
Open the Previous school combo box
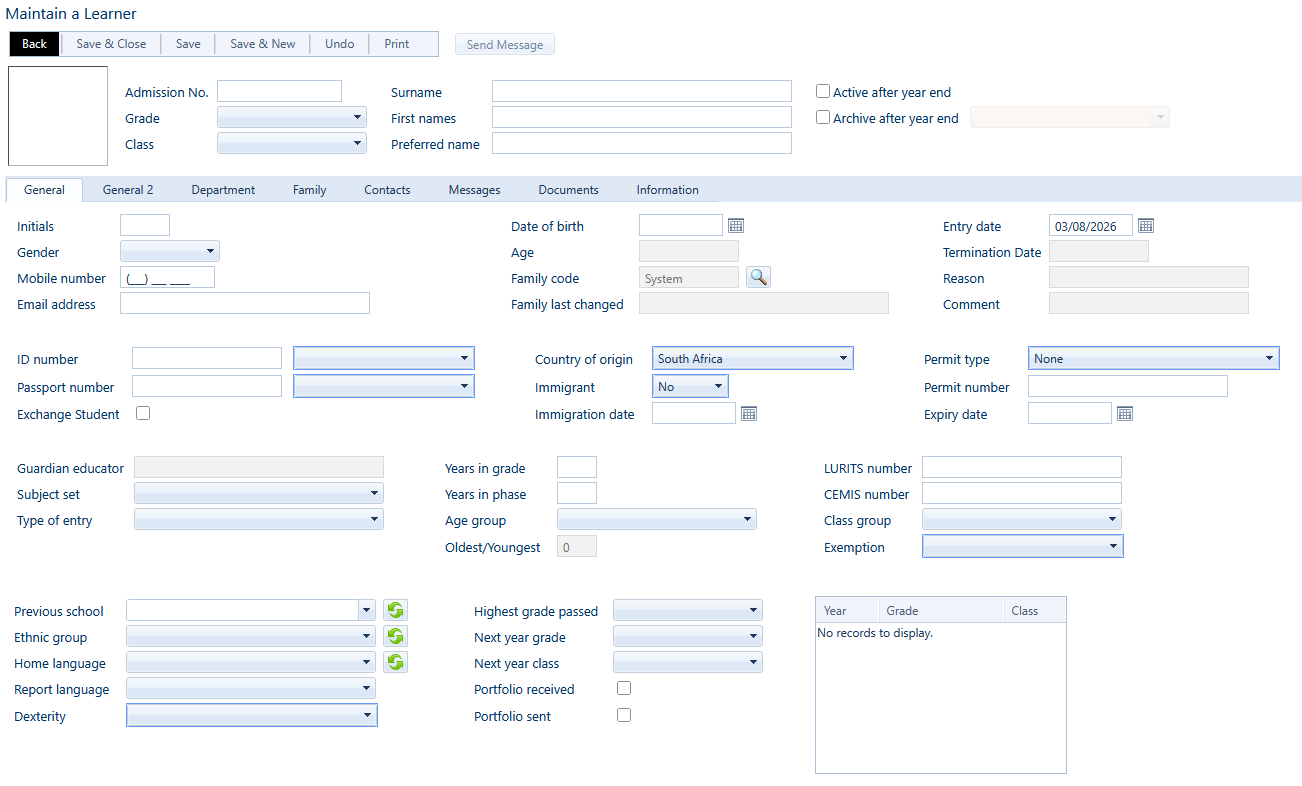point(251,610)
